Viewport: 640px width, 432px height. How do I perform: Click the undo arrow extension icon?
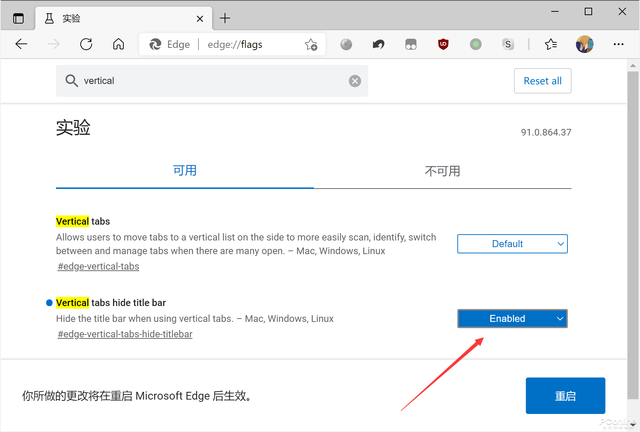378,44
